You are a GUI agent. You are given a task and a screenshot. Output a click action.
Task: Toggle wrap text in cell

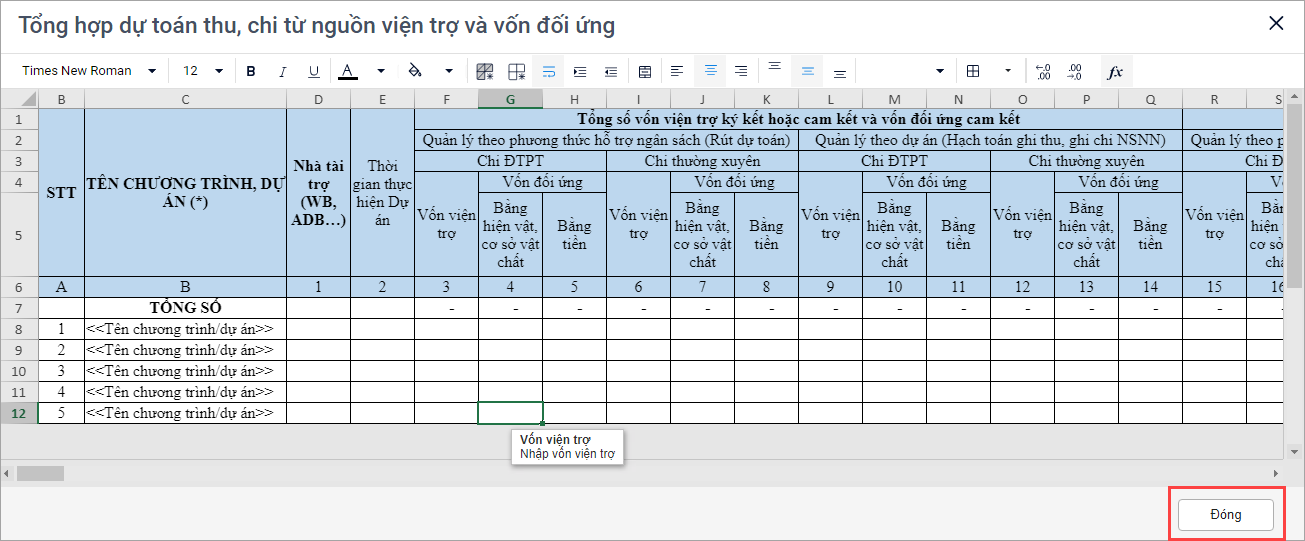tap(548, 71)
